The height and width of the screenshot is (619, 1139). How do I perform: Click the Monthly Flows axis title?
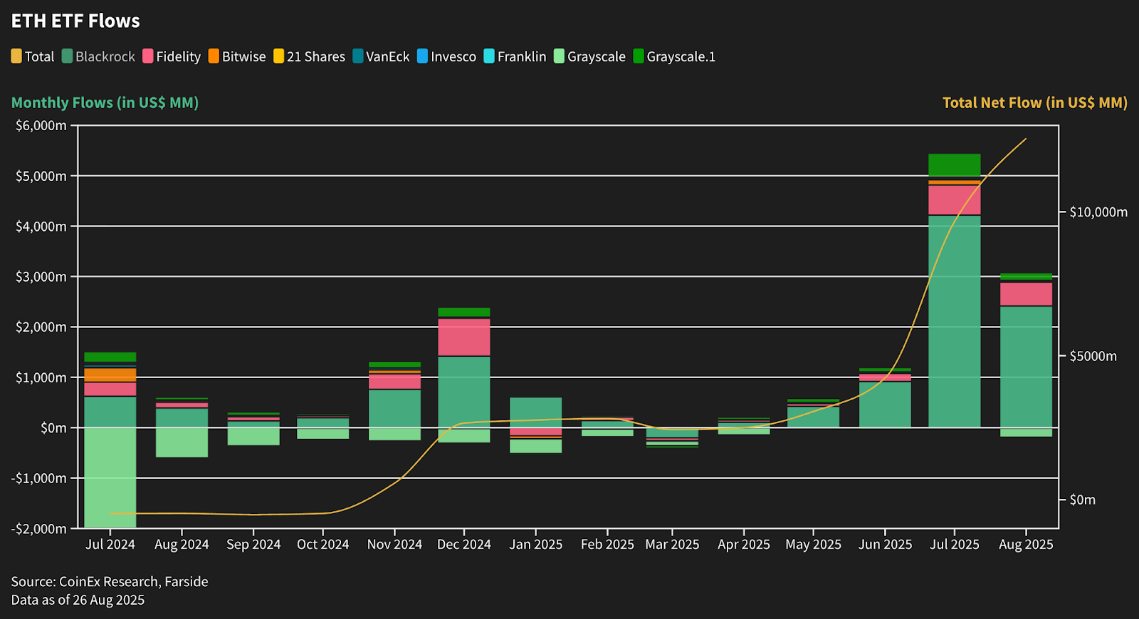(105, 102)
